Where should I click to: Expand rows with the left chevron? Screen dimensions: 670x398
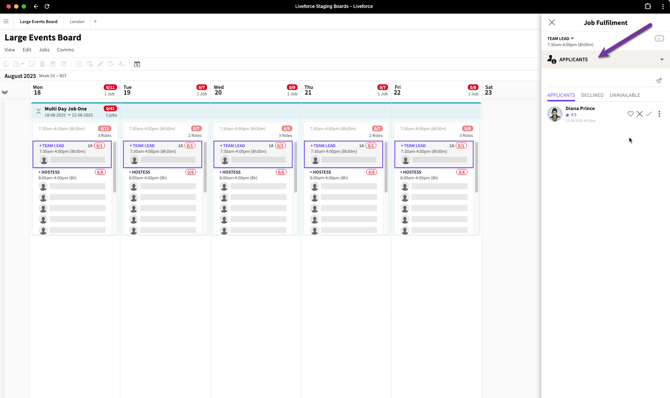tap(5, 92)
